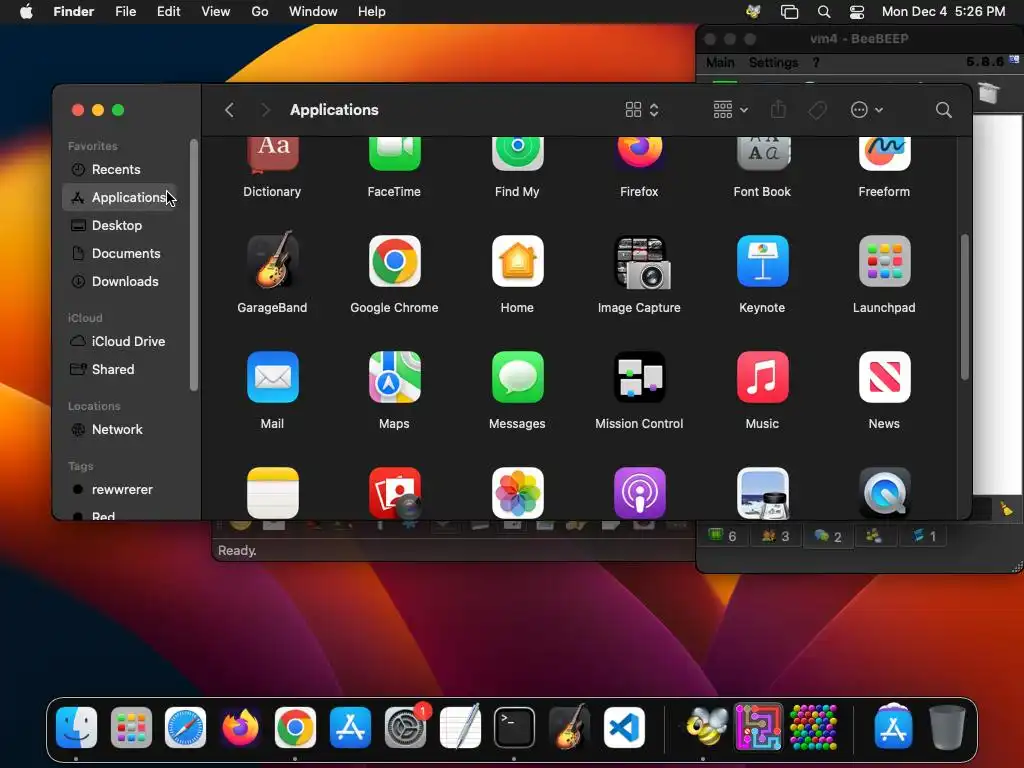Click the Finder sidebar scrollbar
1024x768 pixels.
tap(193, 265)
